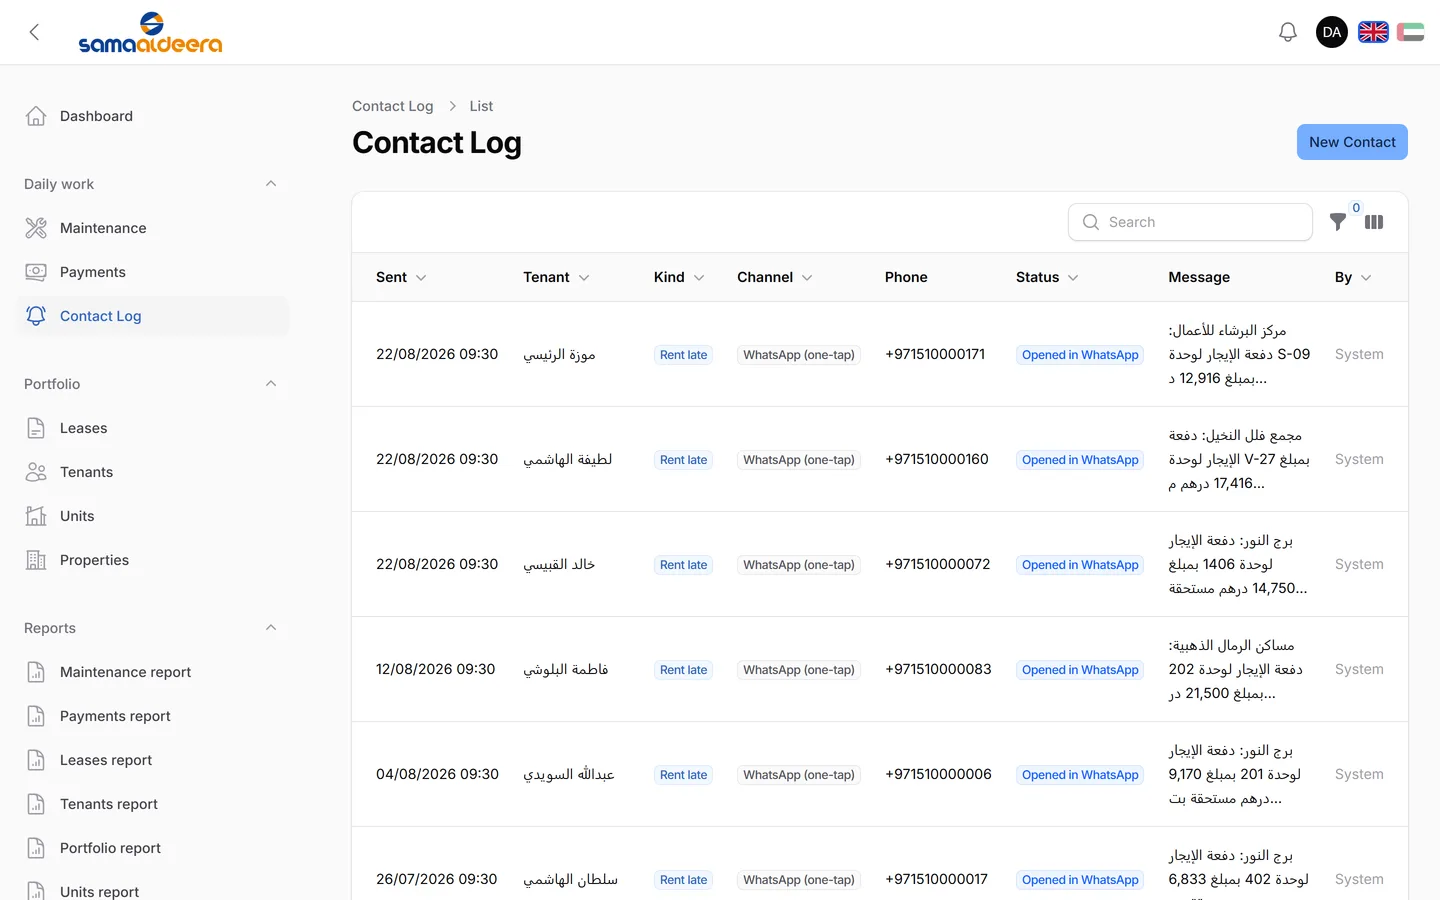Toggle table columns icon
1440x900 pixels.
tap(1374, 222)
